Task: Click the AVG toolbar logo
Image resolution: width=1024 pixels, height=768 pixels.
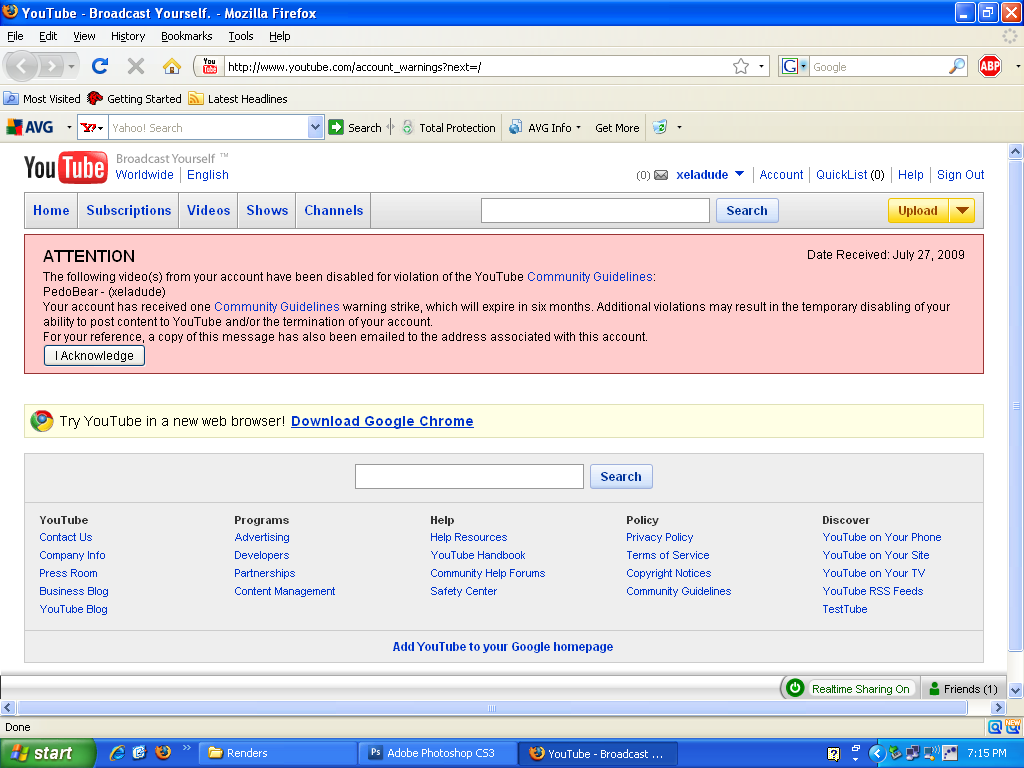Action: point(30,128)
